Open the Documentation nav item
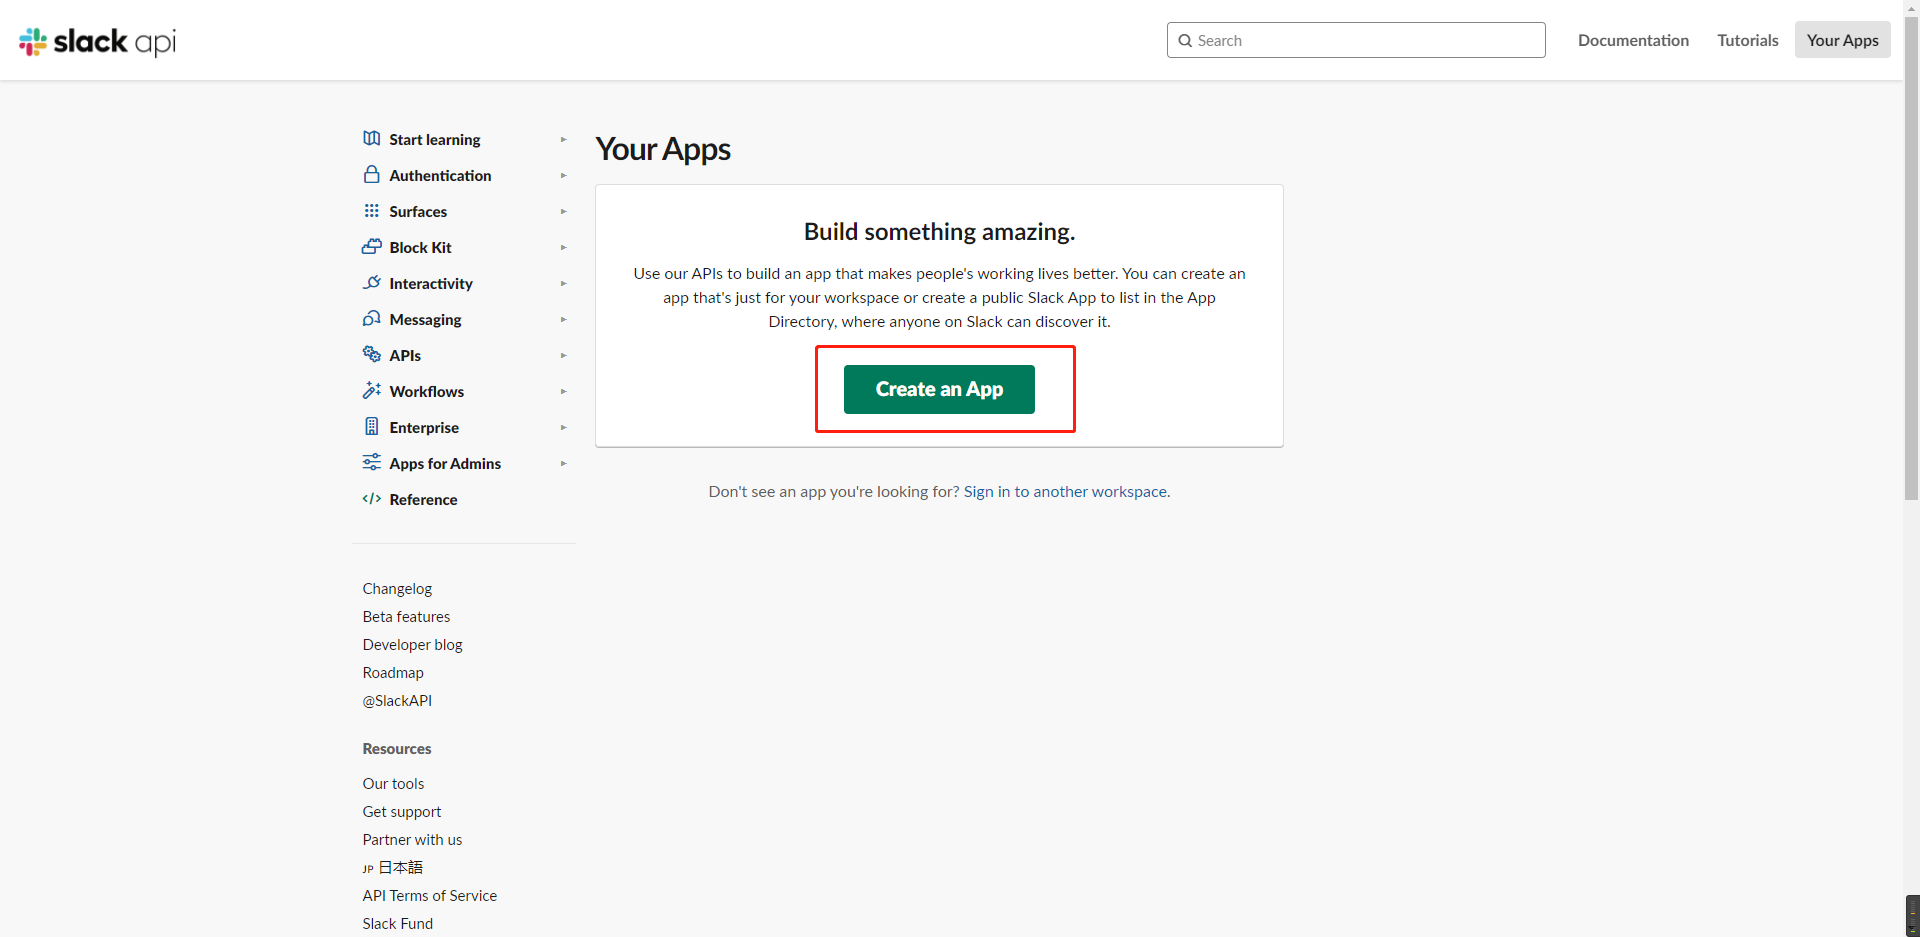 point(1633,40)
